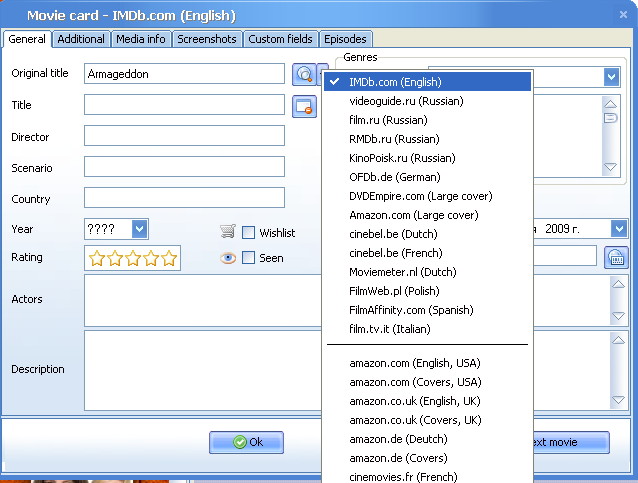Click the shopping cart Wishlist icon
Image resolution: width=638 pixels, height=483 pixels.
[228, 231]
